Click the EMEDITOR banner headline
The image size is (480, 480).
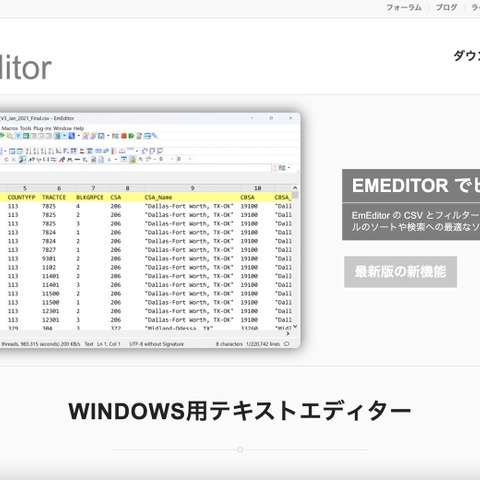pos(416,185)
